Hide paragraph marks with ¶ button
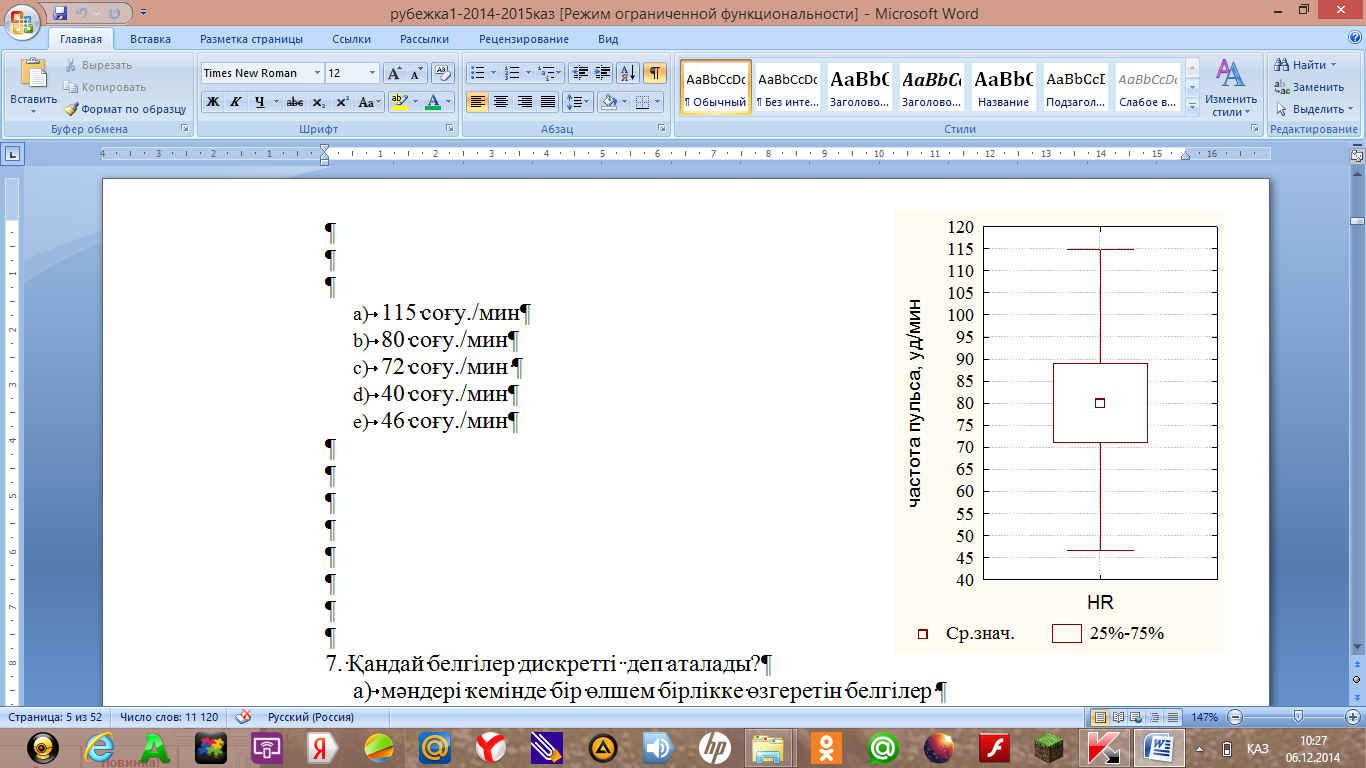Screen dimensions: 1366x768 pyautogui.click(x=655, y=73)
